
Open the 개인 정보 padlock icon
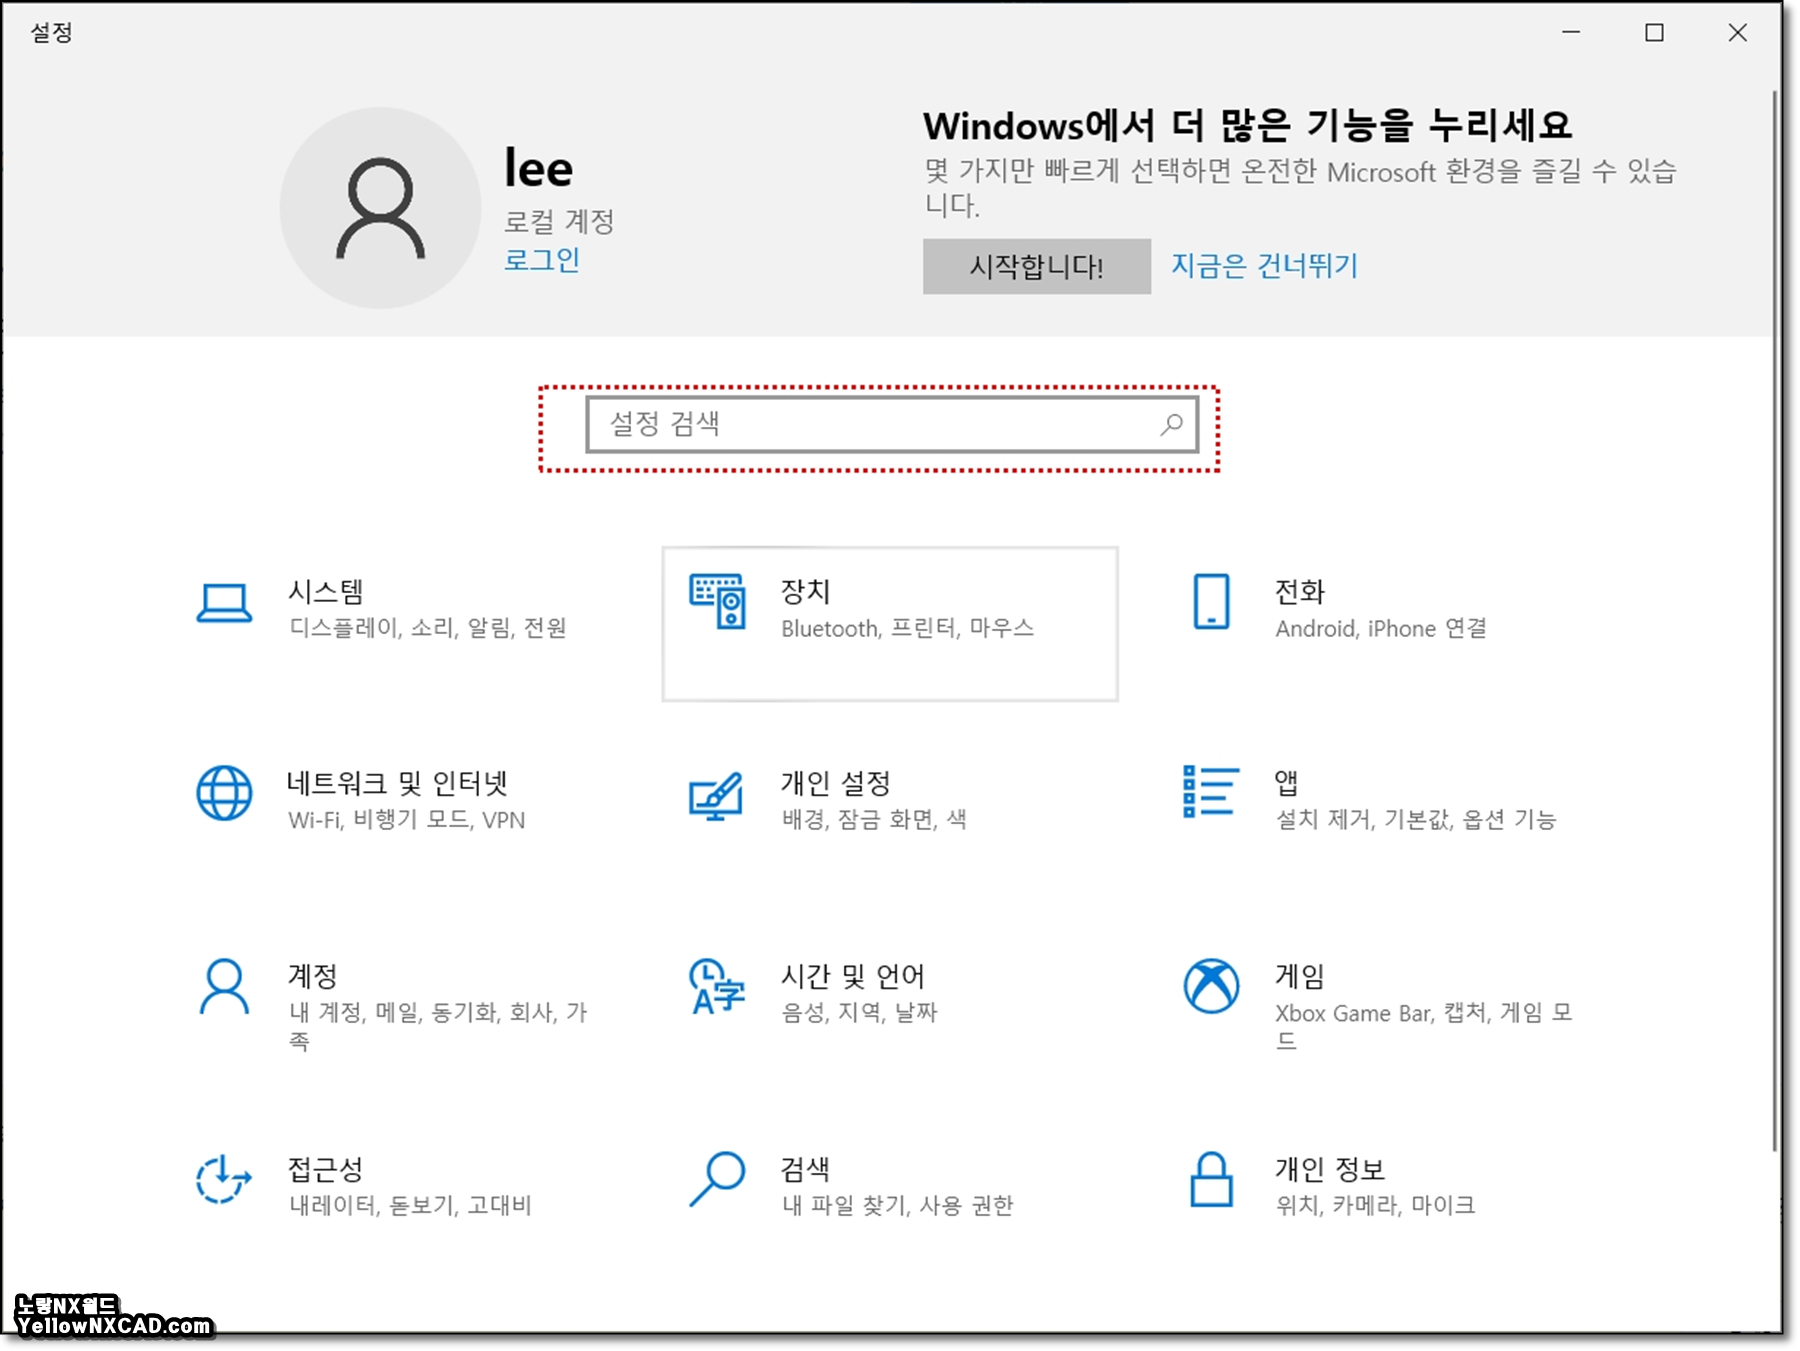1211,1179
